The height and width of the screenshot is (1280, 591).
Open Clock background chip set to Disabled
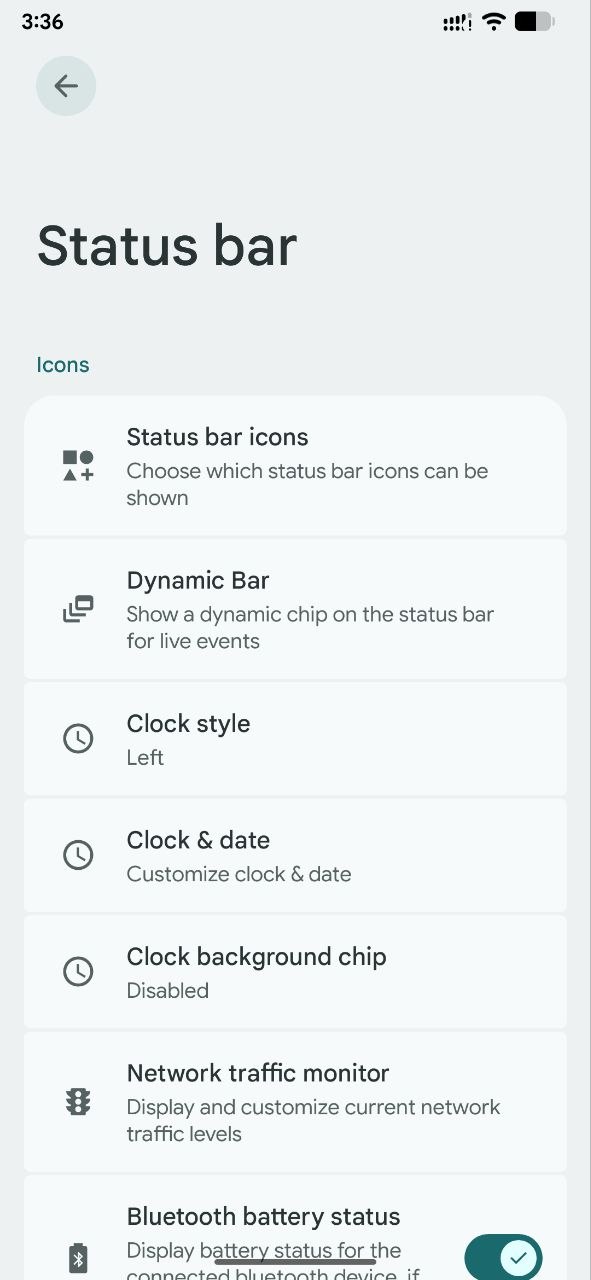(295, 971)
